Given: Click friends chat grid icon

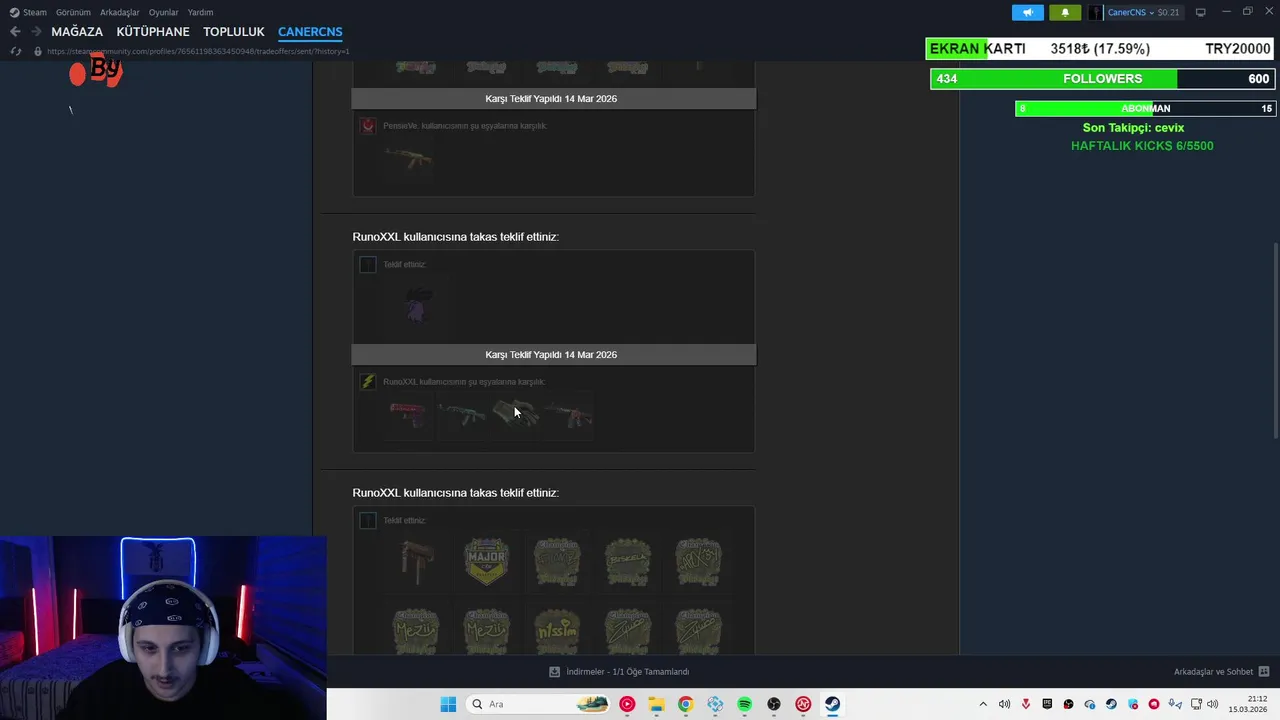Looking at the screenshot, I should point(1264,672).
